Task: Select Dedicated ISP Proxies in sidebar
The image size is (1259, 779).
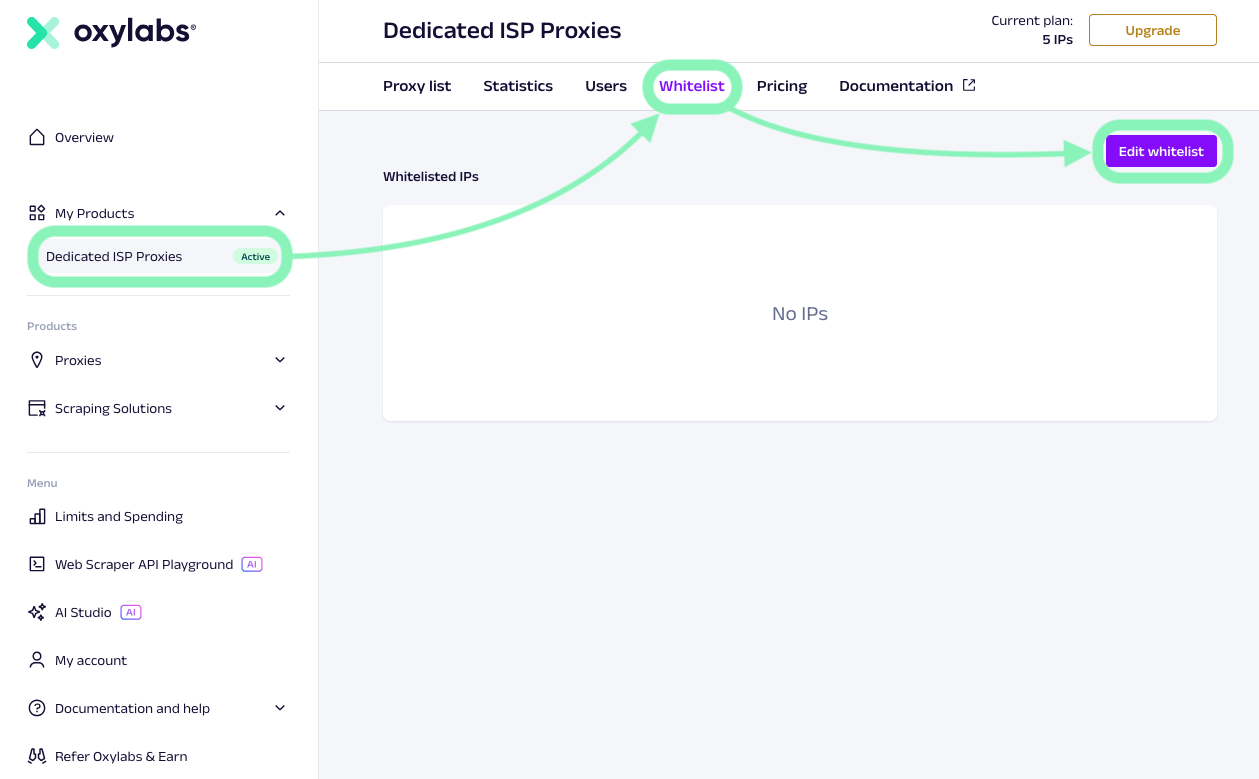Action: pos(114,257)
